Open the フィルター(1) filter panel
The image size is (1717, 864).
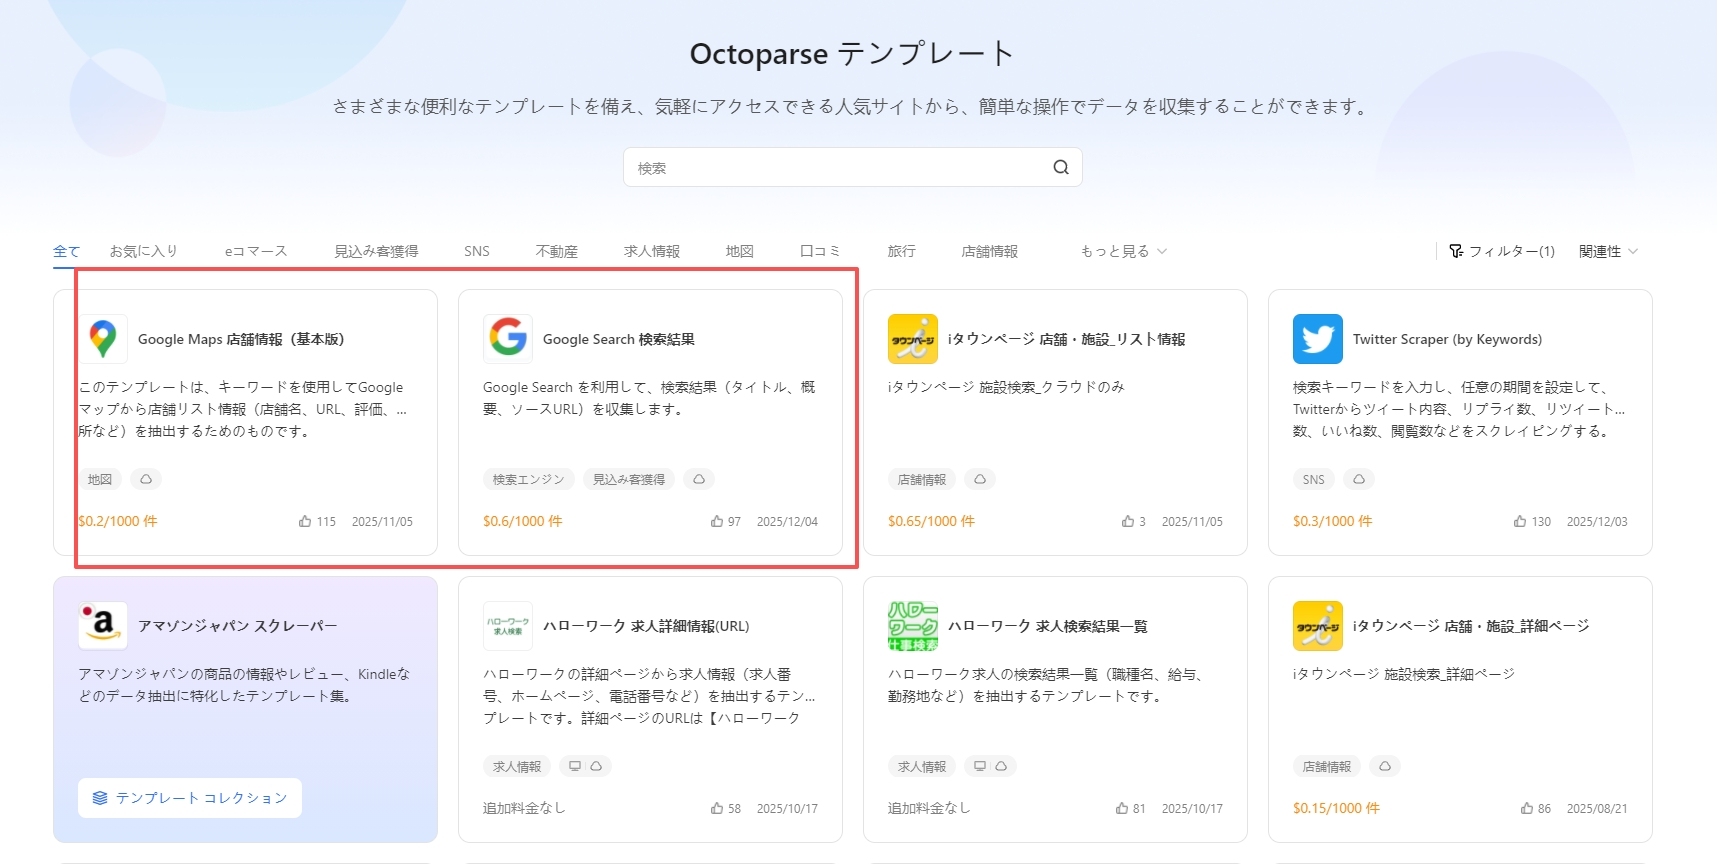1502,251
